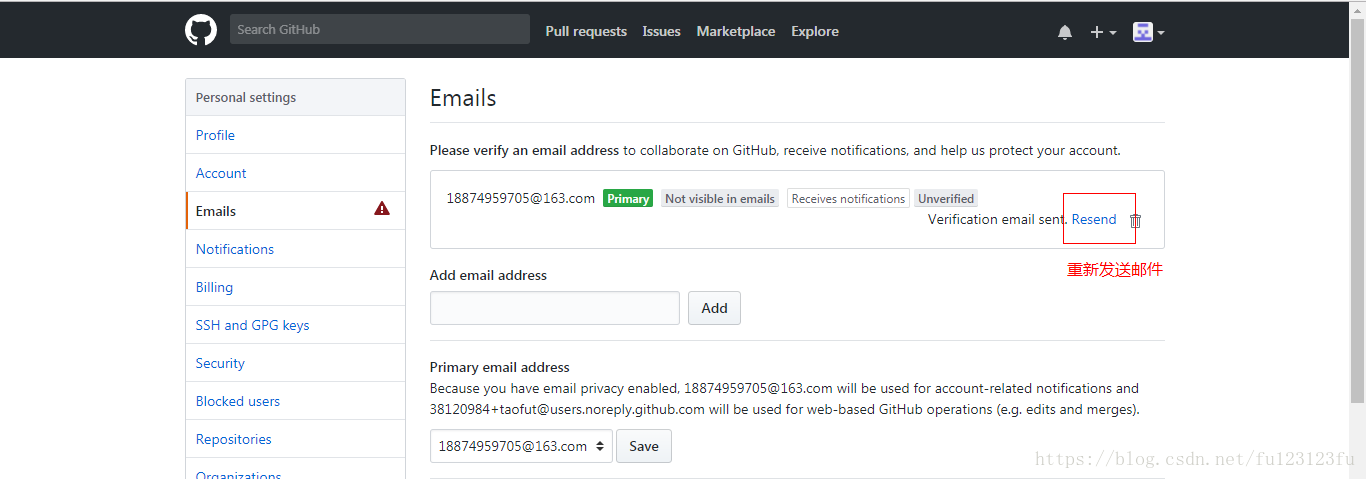Open Issues in top navigation
The height and width of the screenshot is (479, 1366).
661,31
